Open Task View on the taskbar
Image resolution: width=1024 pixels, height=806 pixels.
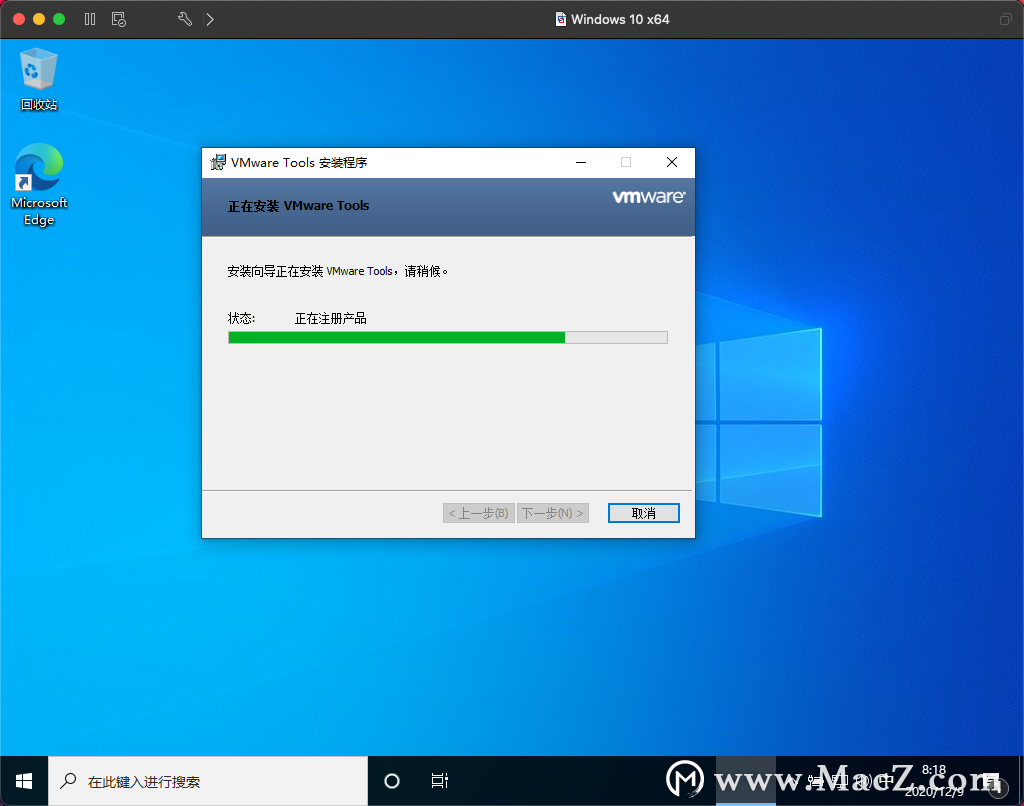[440, 781]
